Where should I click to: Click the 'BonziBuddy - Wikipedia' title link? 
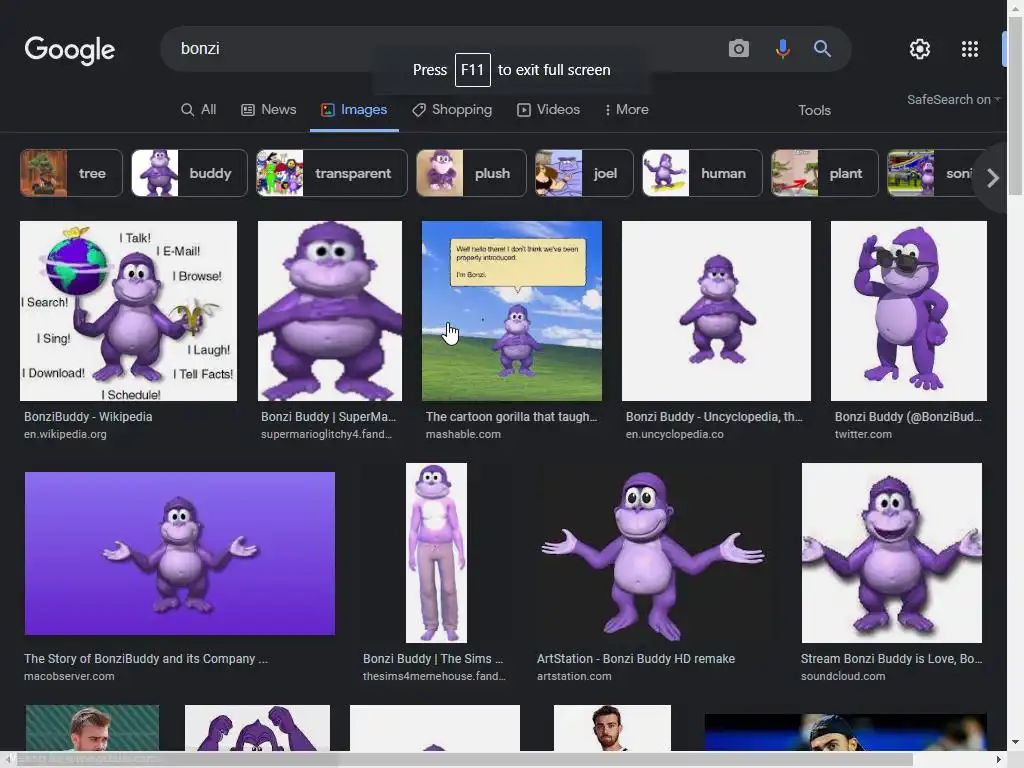88,417
